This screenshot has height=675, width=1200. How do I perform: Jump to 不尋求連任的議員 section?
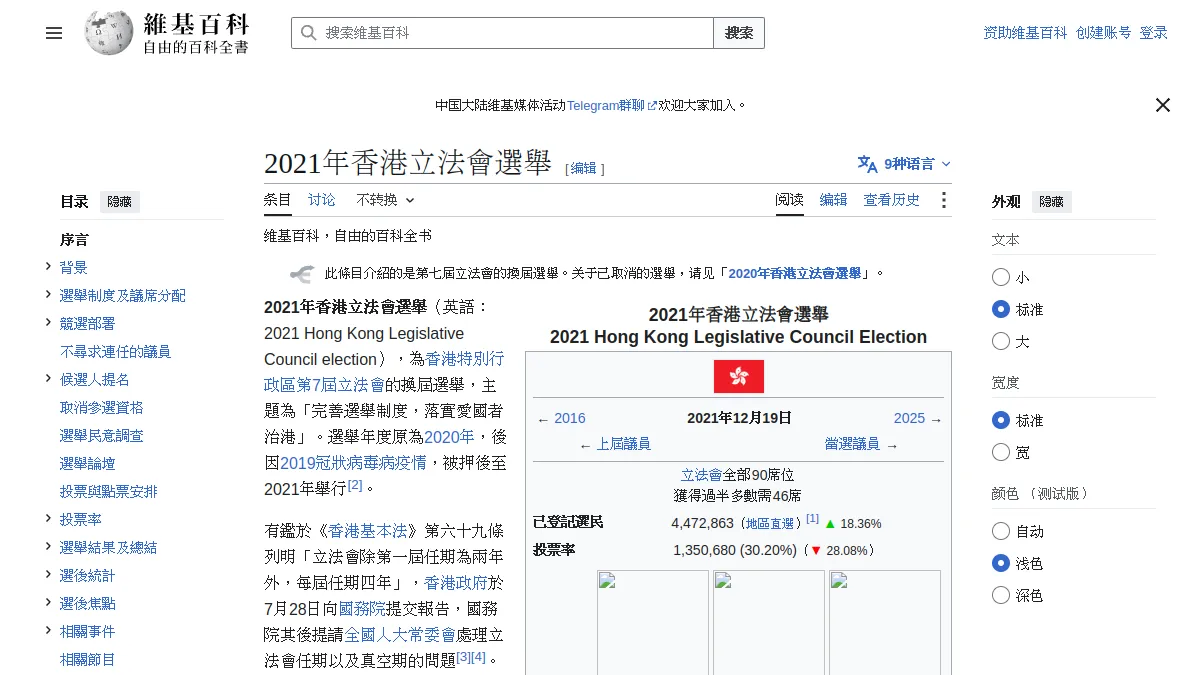pos(115,352)
